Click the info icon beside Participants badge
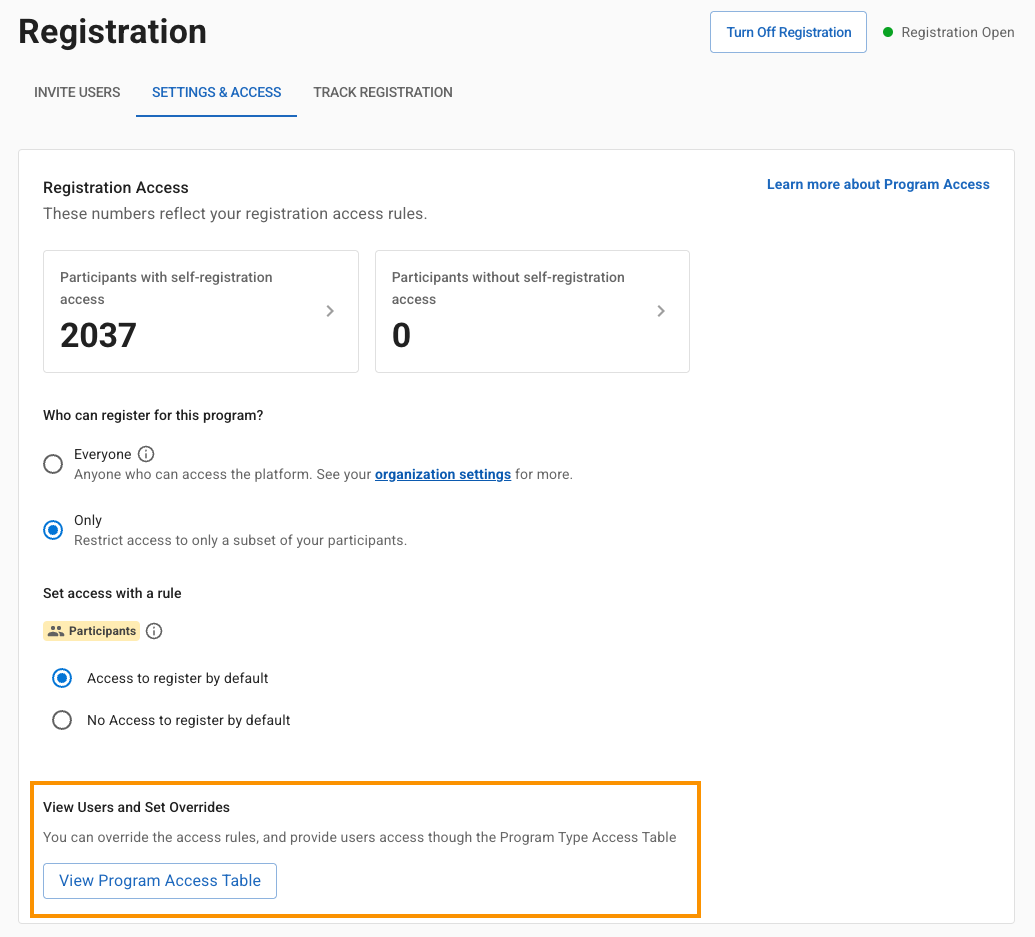The width and height of the screenshot is (1035, 937). coord(154,631)
